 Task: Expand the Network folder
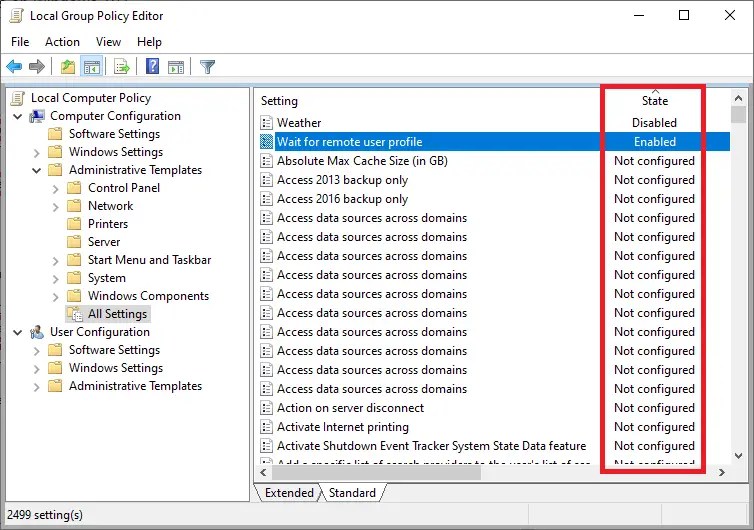(x=55, y=207)
